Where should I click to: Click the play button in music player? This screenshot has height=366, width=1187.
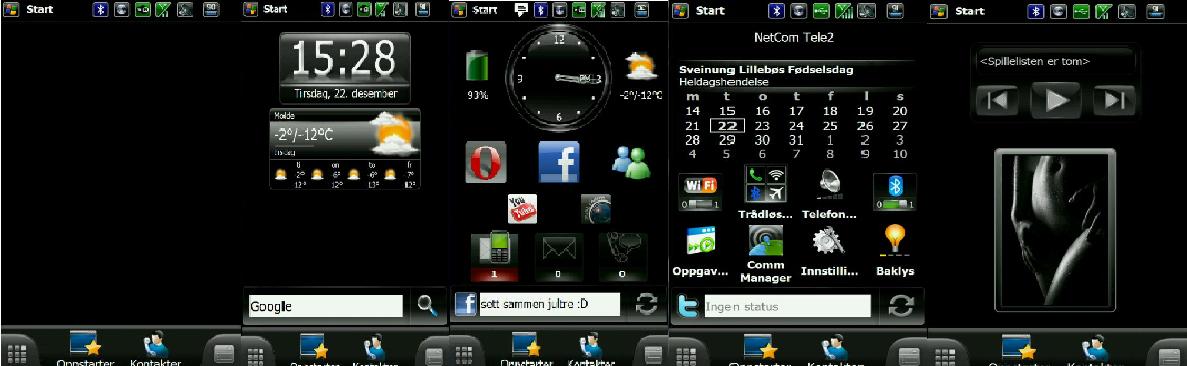pos(1057,100)
